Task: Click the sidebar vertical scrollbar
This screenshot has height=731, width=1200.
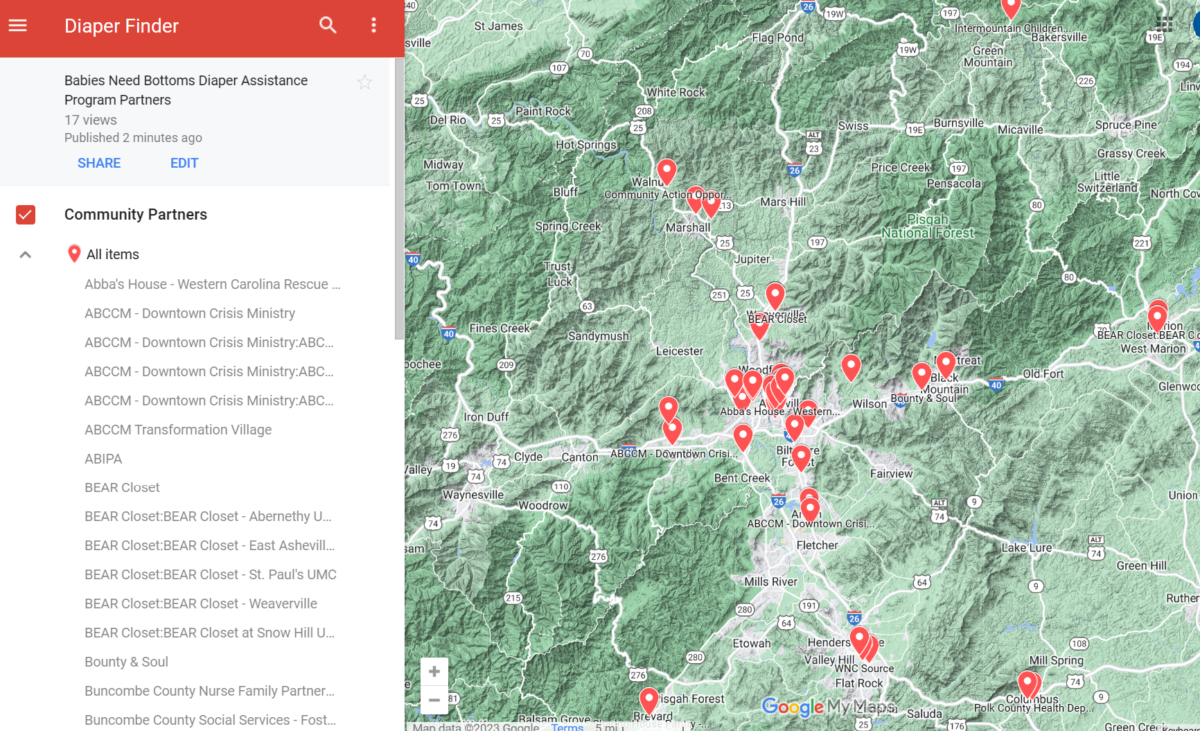Action: click(399, 200)
